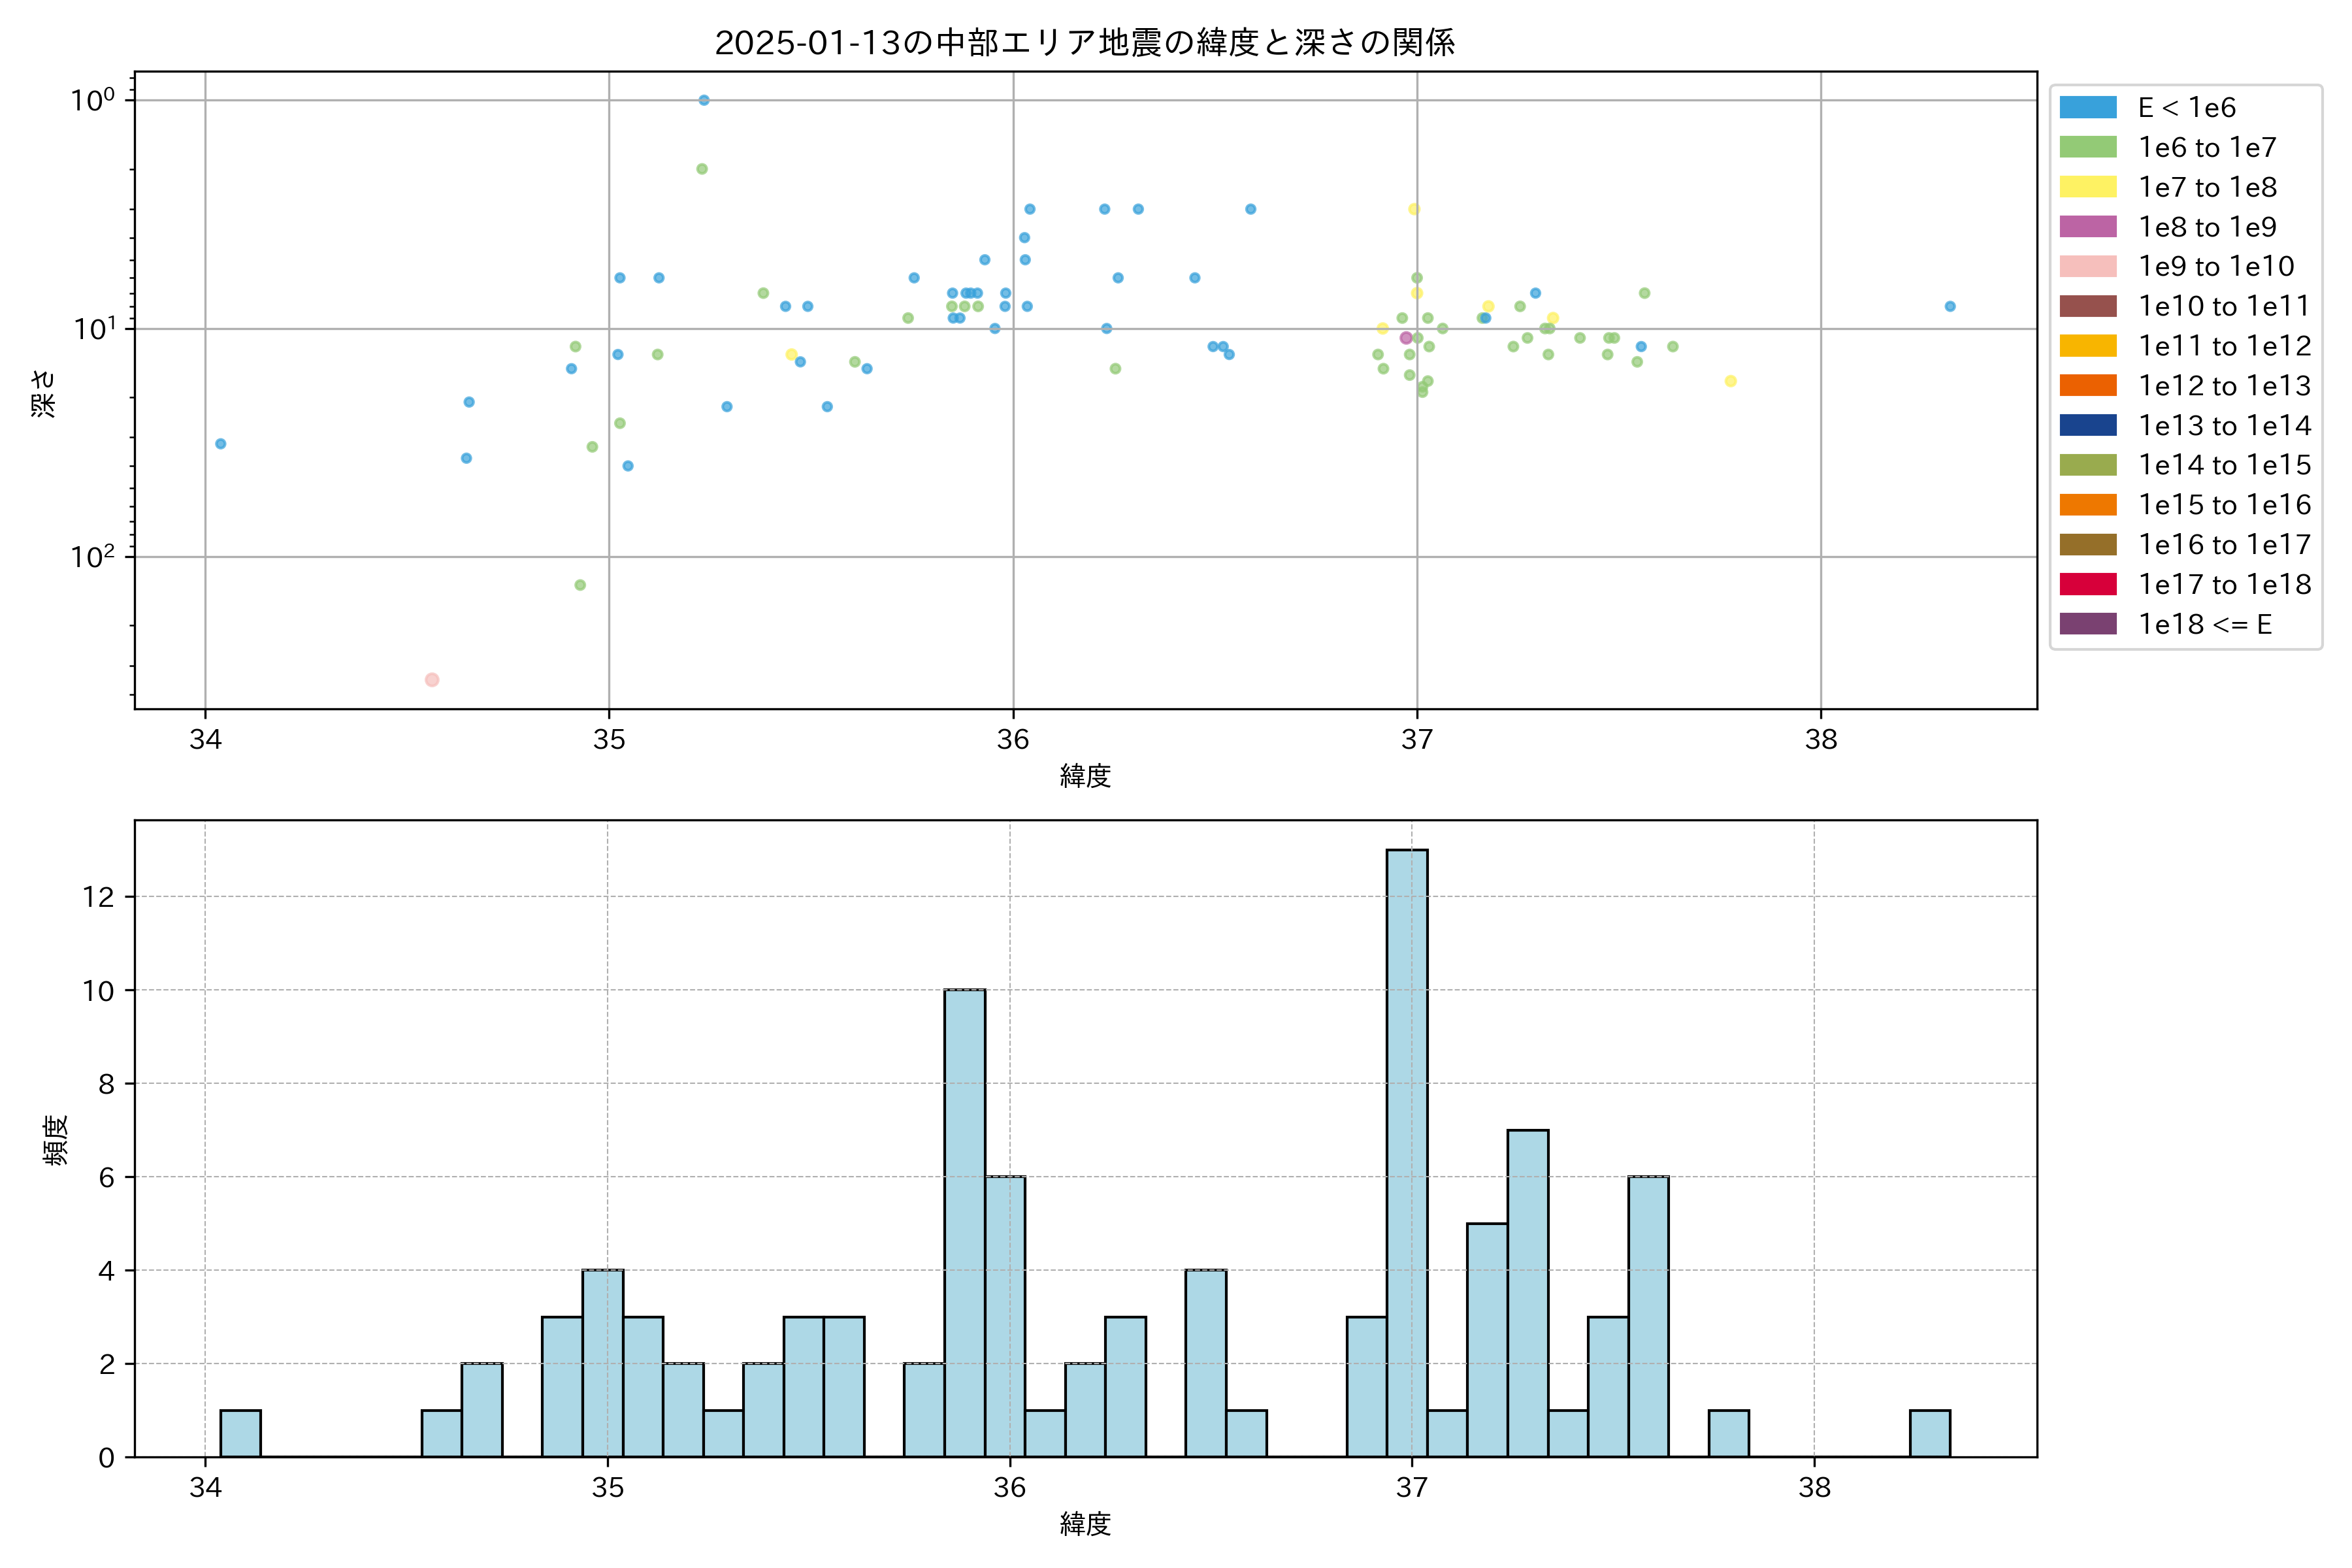This screenshot has height=1568, width=2352.
Task: Click the chart title text at top
Action: [1085, 42]
